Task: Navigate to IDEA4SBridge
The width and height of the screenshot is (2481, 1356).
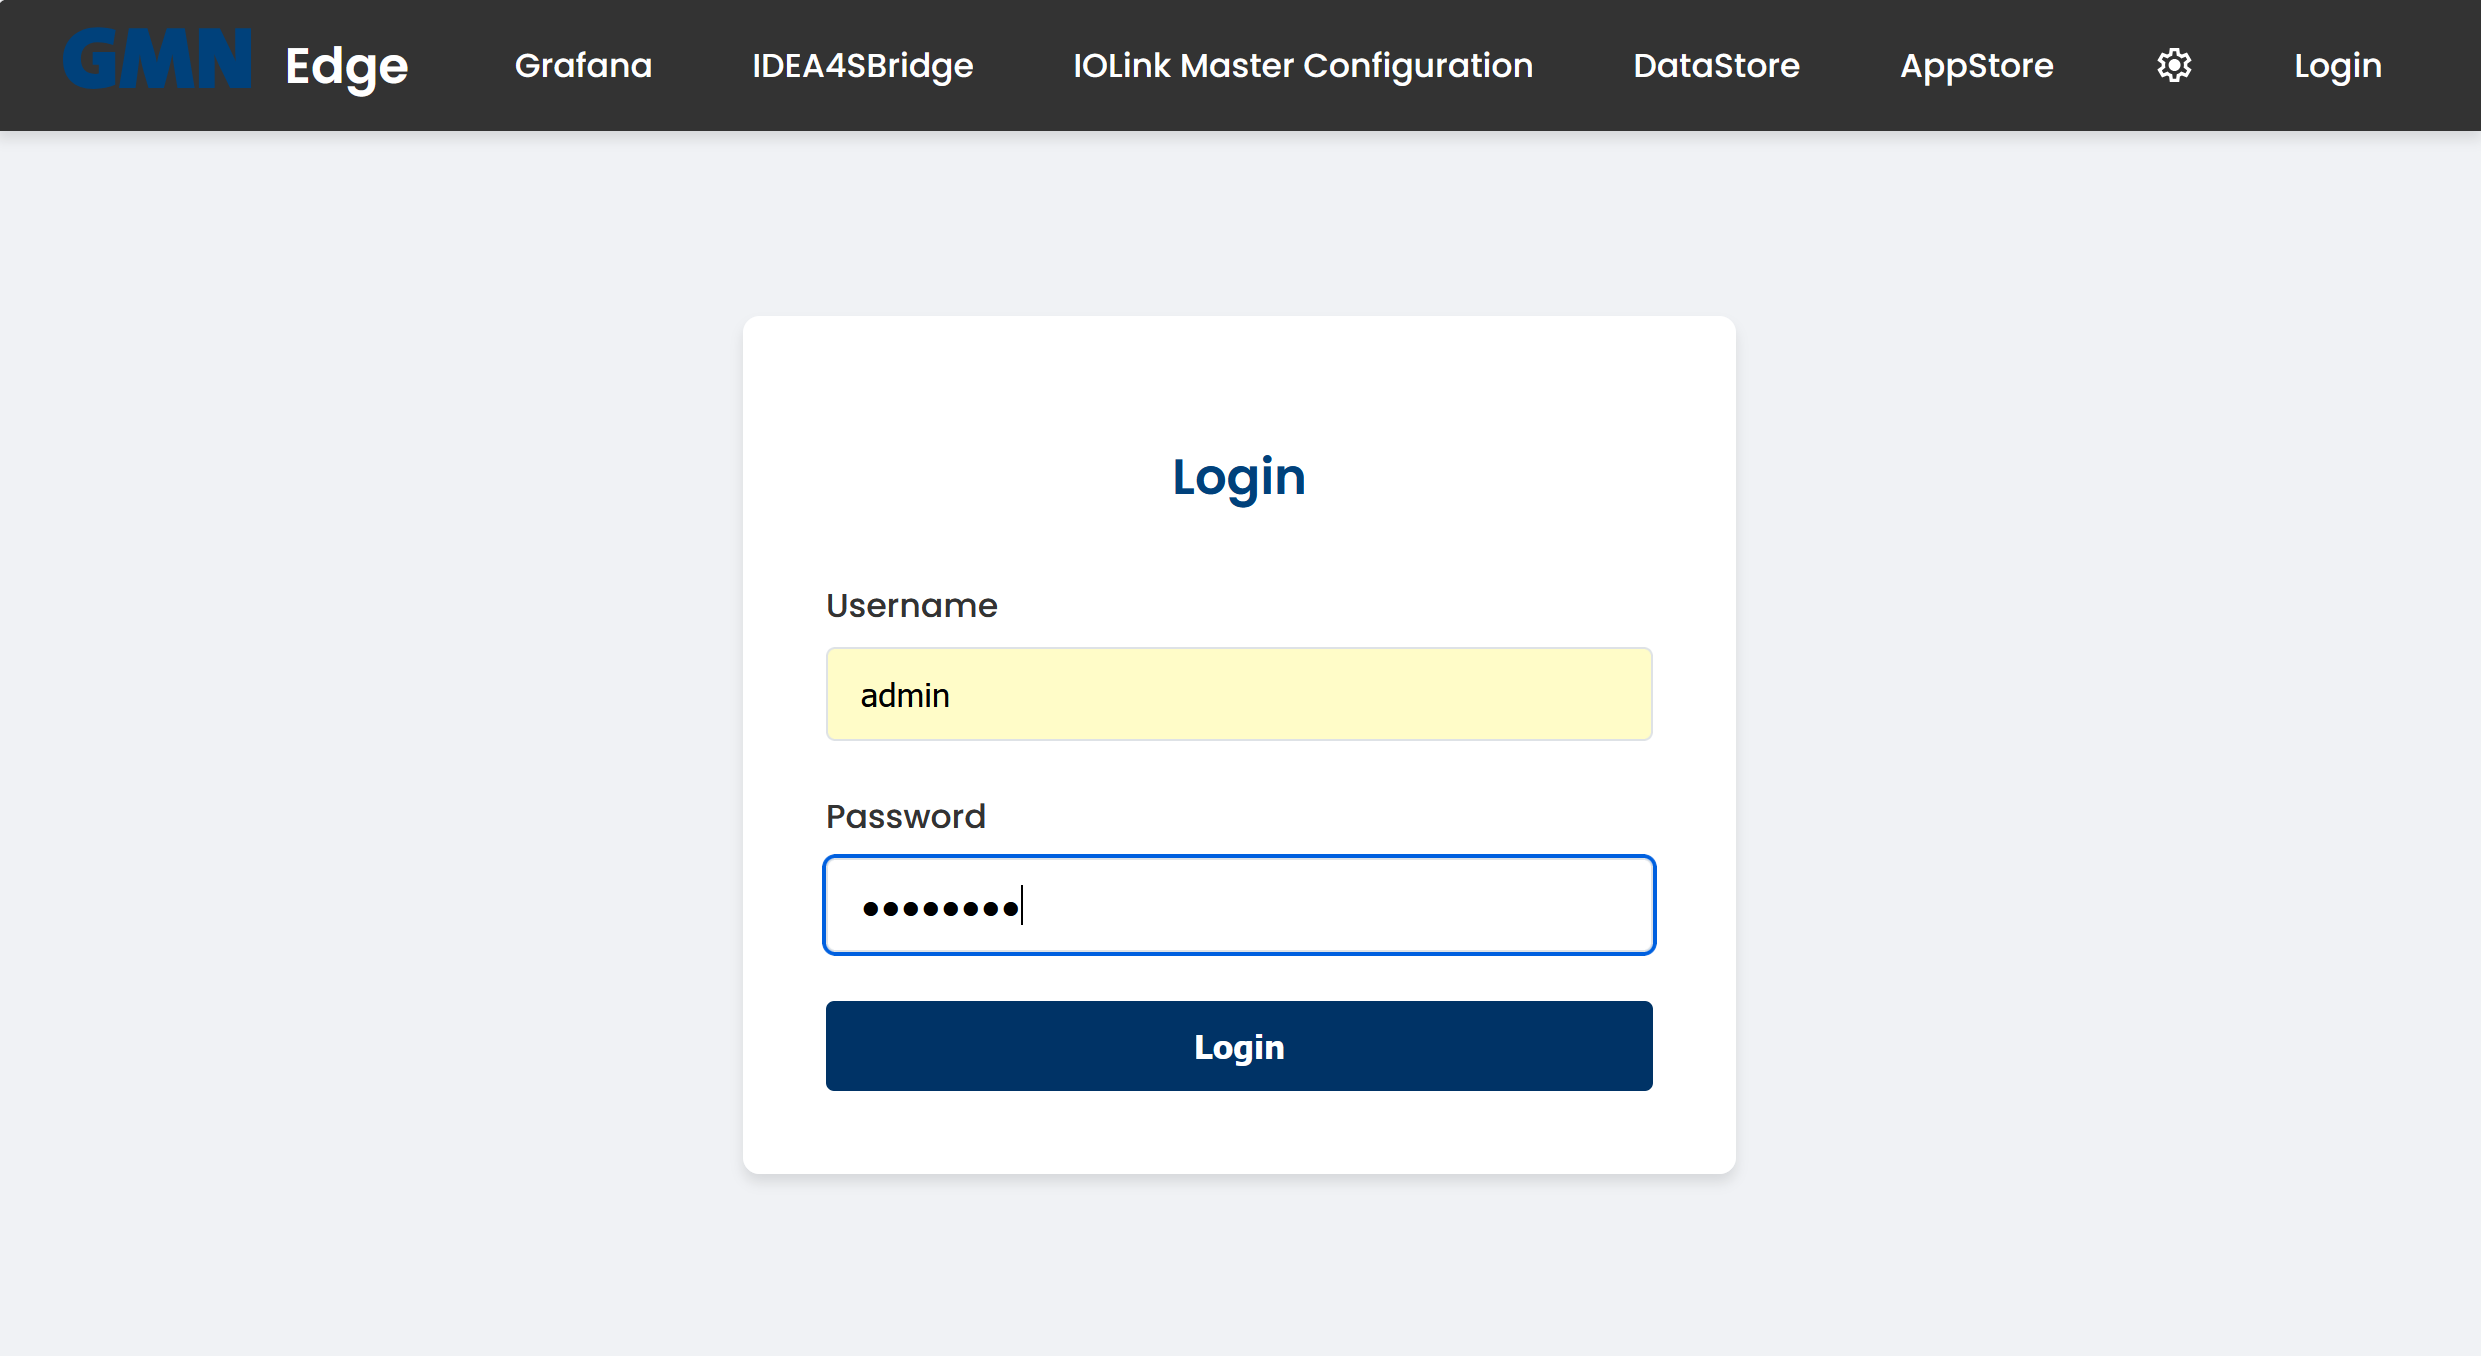Action: click(862, 66)
